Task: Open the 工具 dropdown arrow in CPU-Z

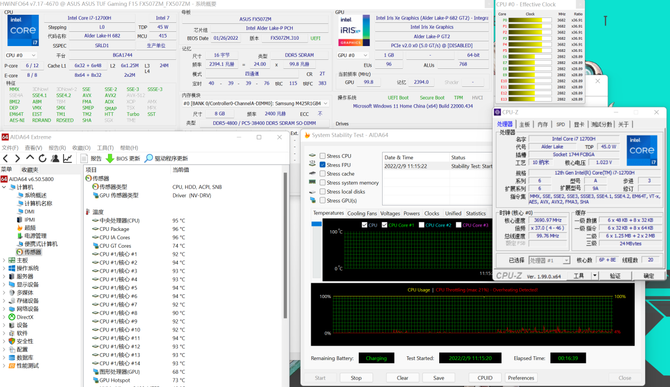Action: click(595, 276)
